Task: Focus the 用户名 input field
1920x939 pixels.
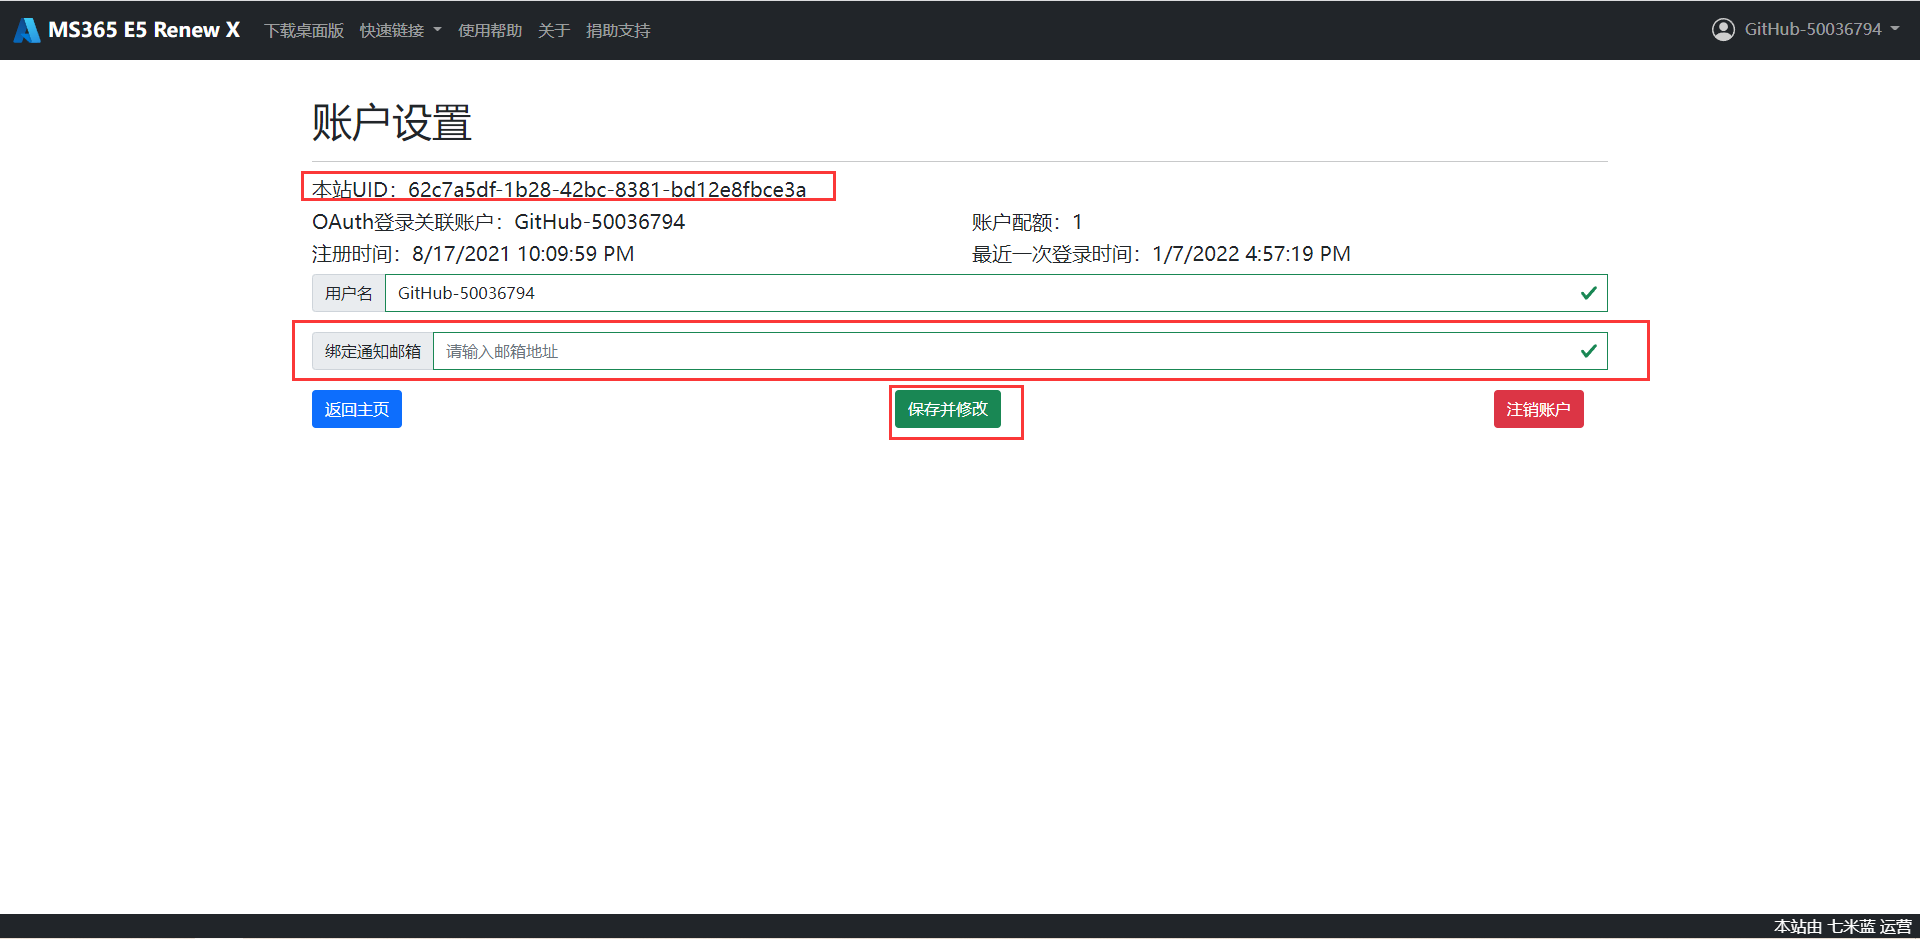Action: (x=996, y=293)
